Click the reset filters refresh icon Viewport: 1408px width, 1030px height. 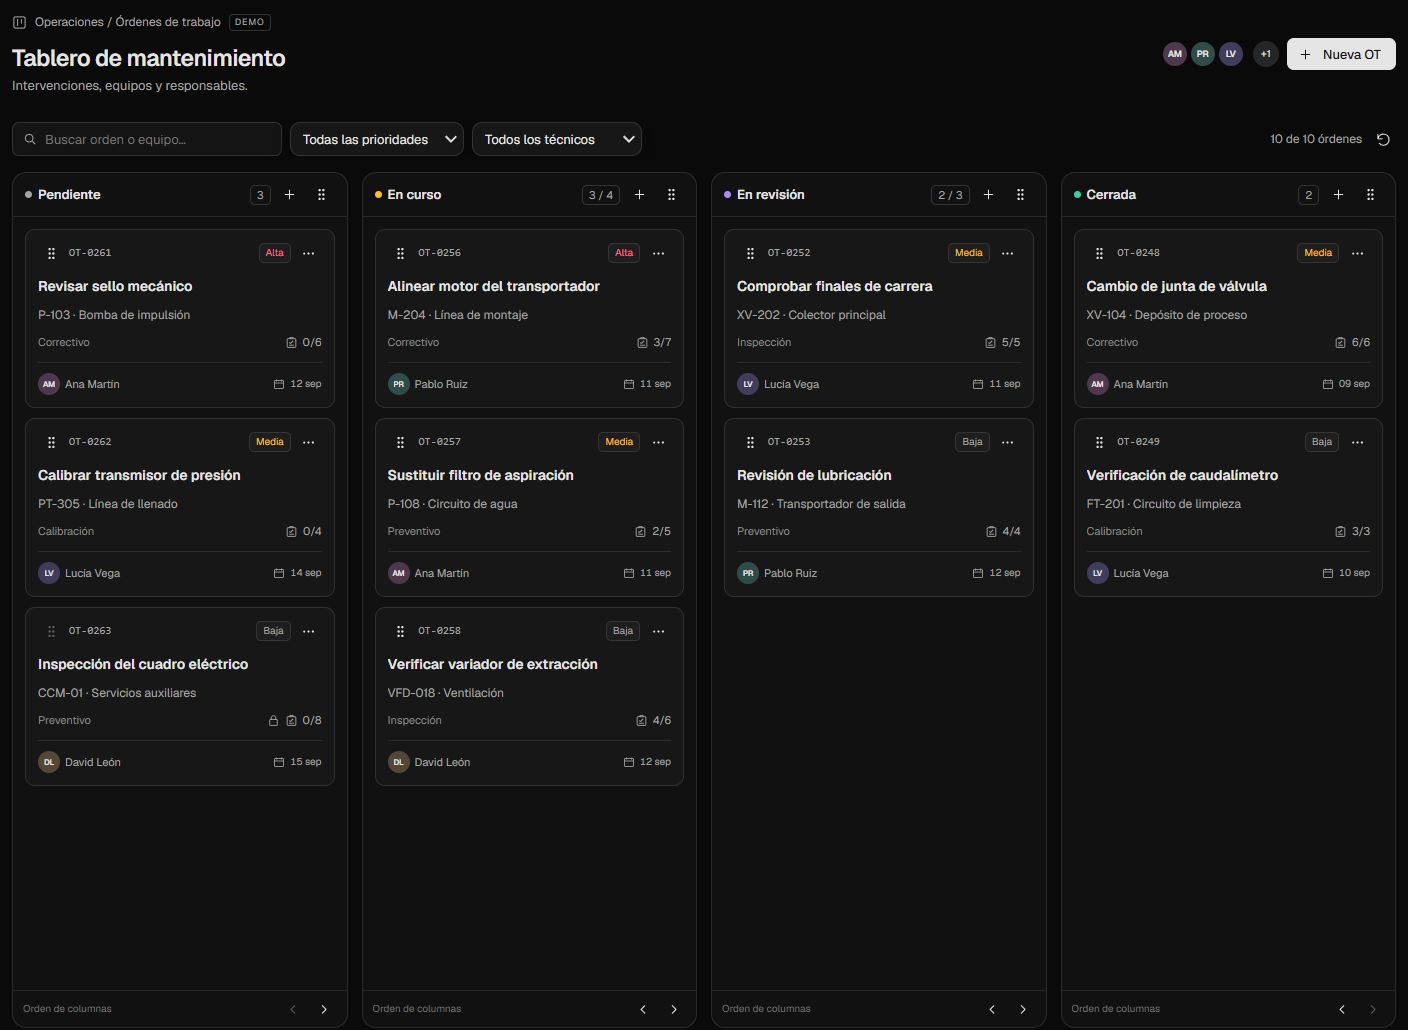[x=1383, y=139]
